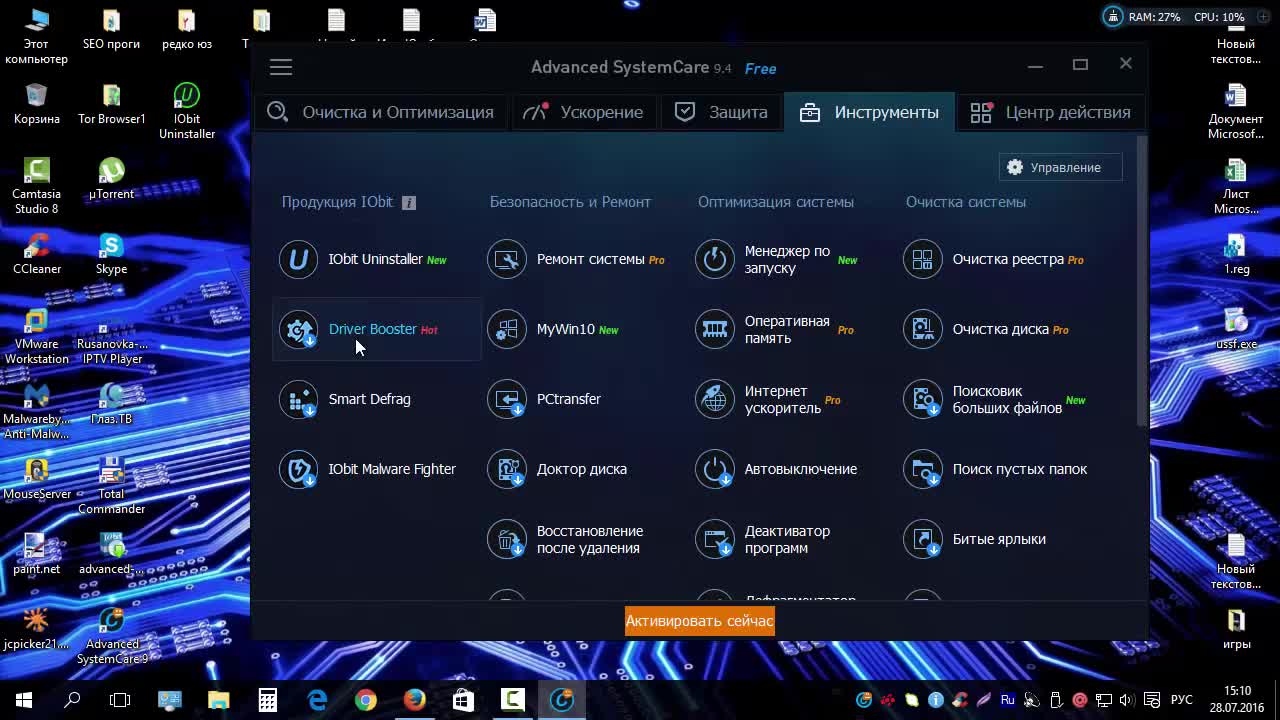Click ussf.exe desktop file
The image size is (1280, 720).
click(x=1237, y=328)
